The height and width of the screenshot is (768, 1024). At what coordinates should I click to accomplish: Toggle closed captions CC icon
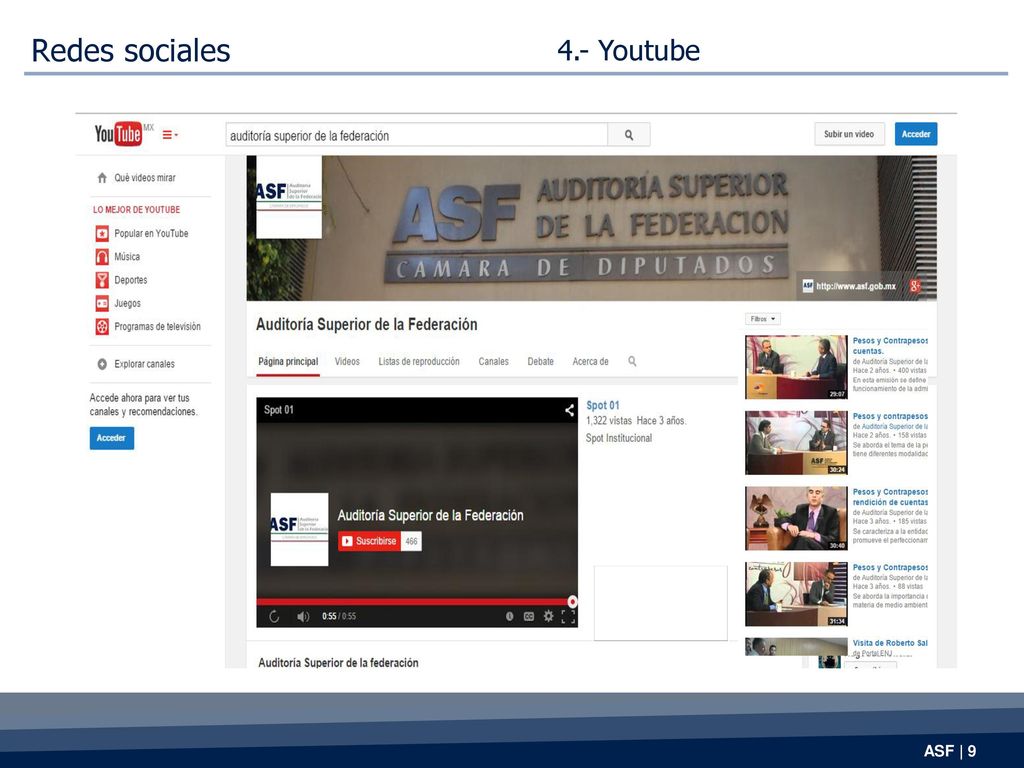click(x=529, y=616)
